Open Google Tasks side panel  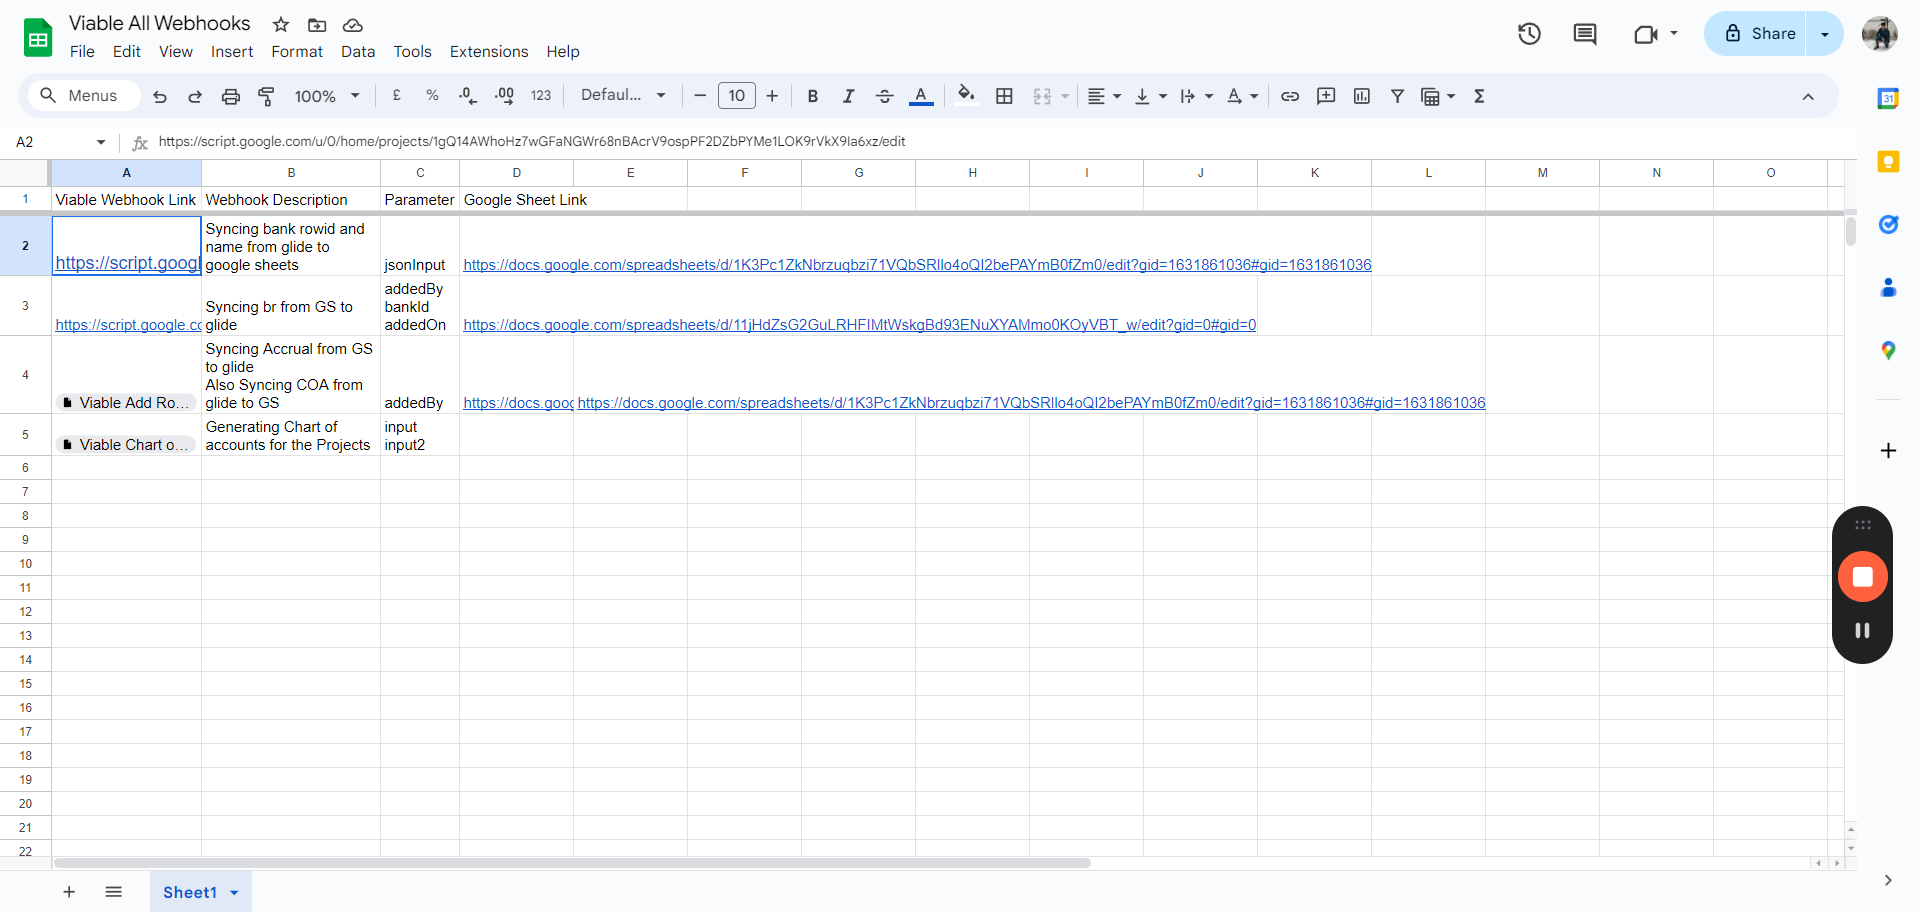[1888, 224]
